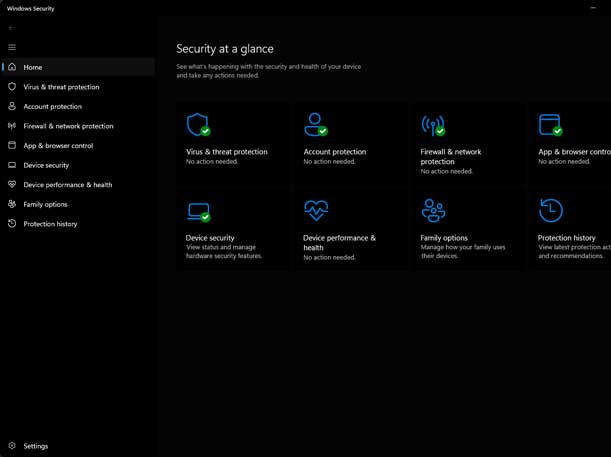
Task: Select Family options in the sidebar
Action: coord(45,204)
